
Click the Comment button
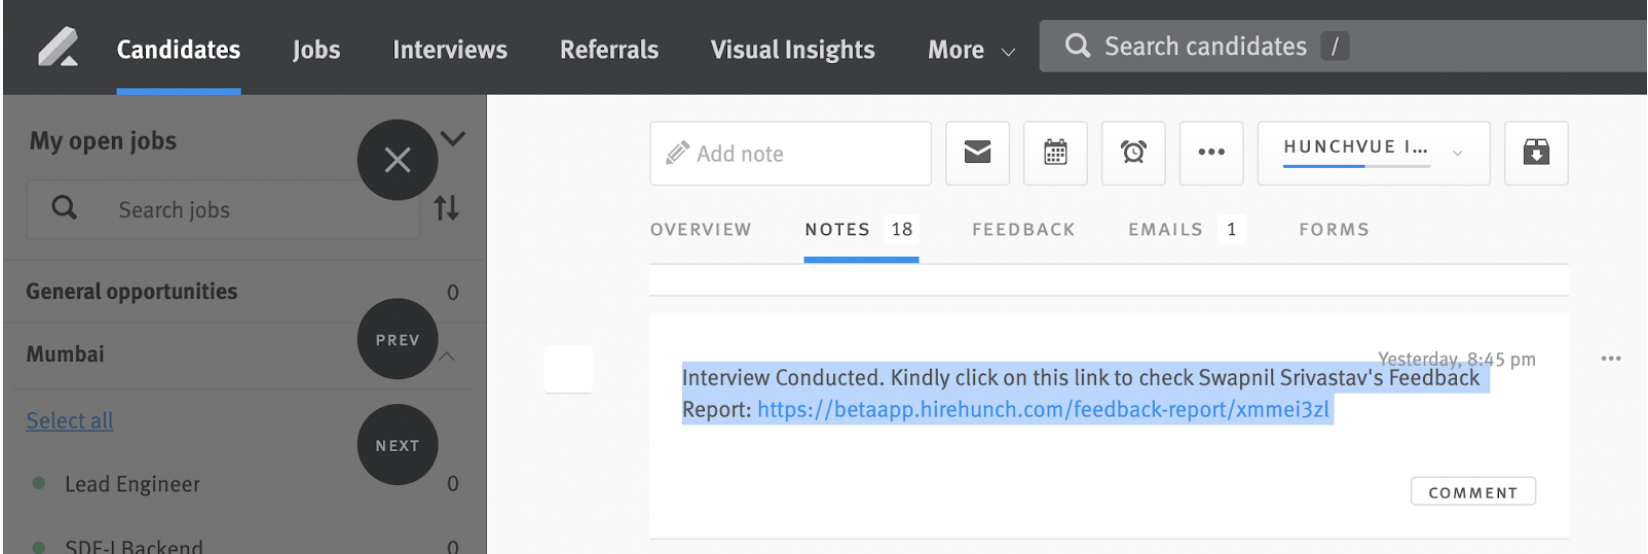(1472, 492)
